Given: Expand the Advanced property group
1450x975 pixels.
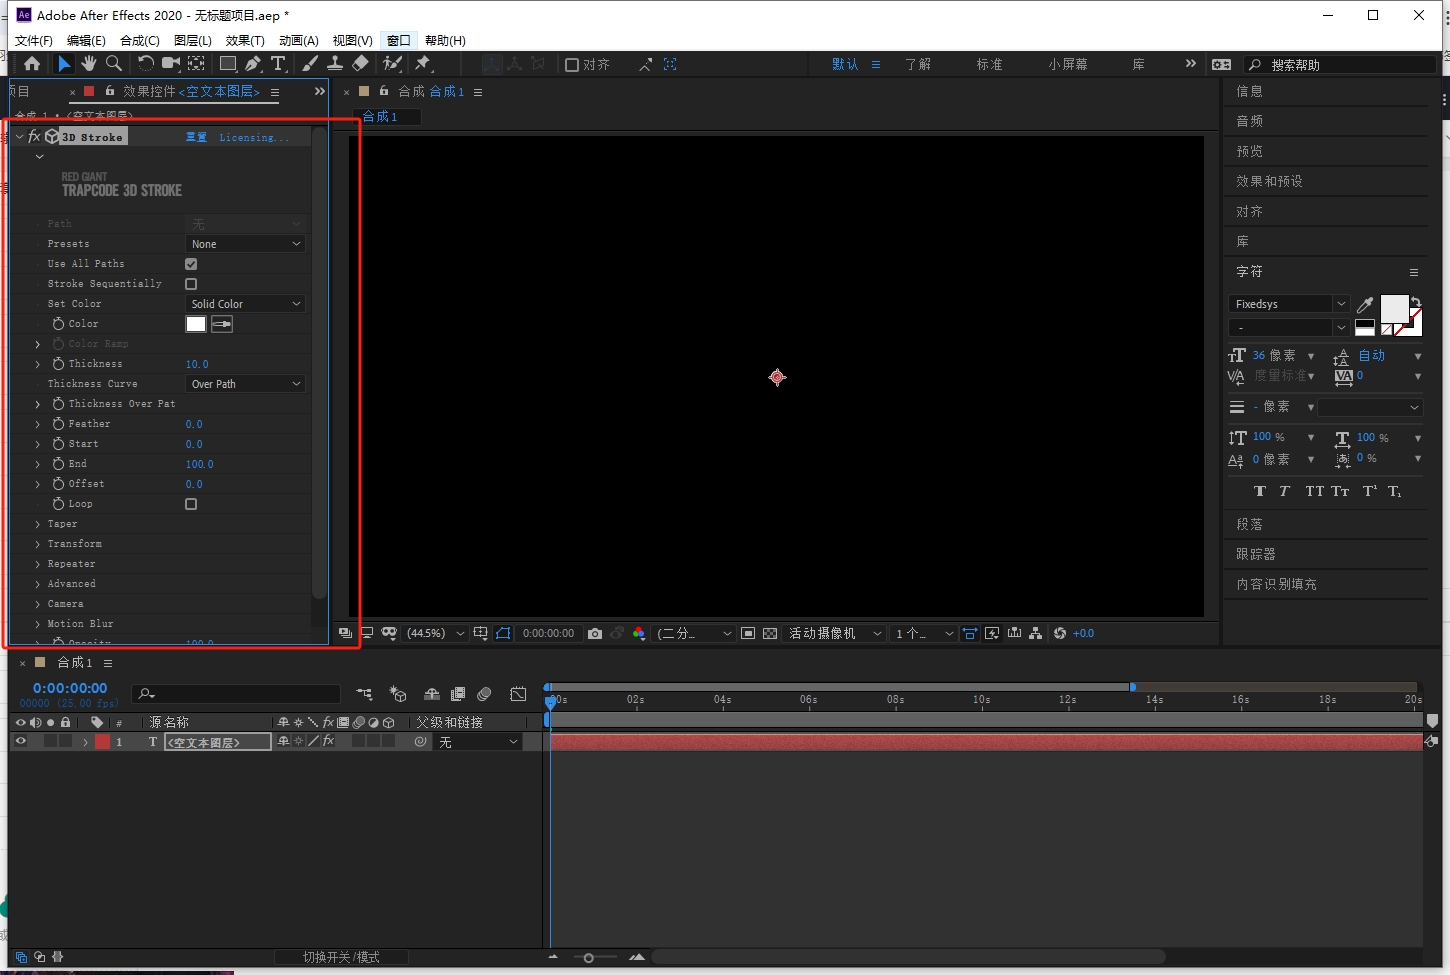Looking at the screenshot, I should click(x=38, y=584).
